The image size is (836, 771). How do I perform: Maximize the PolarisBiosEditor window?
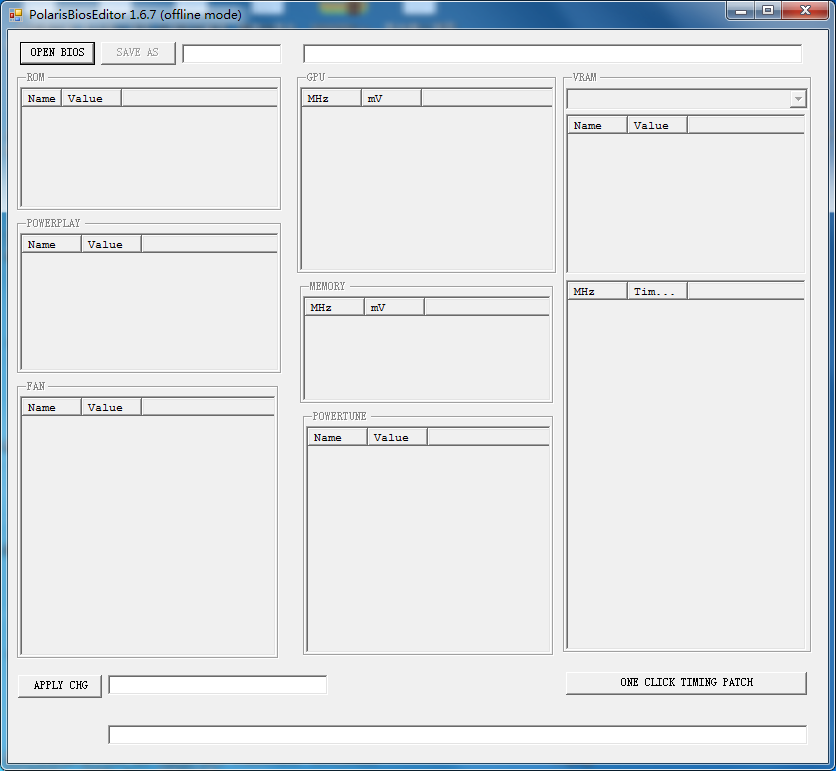click(768, 10)
